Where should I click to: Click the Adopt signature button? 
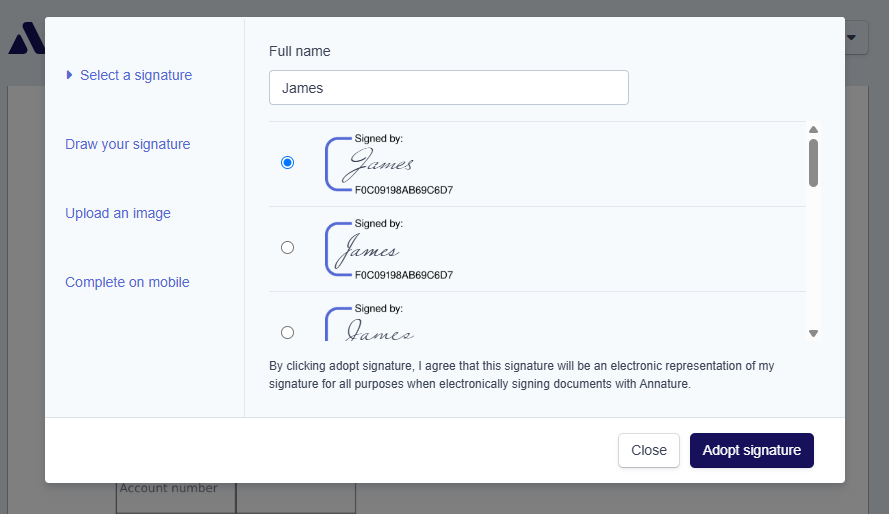[x=751, y=451]
